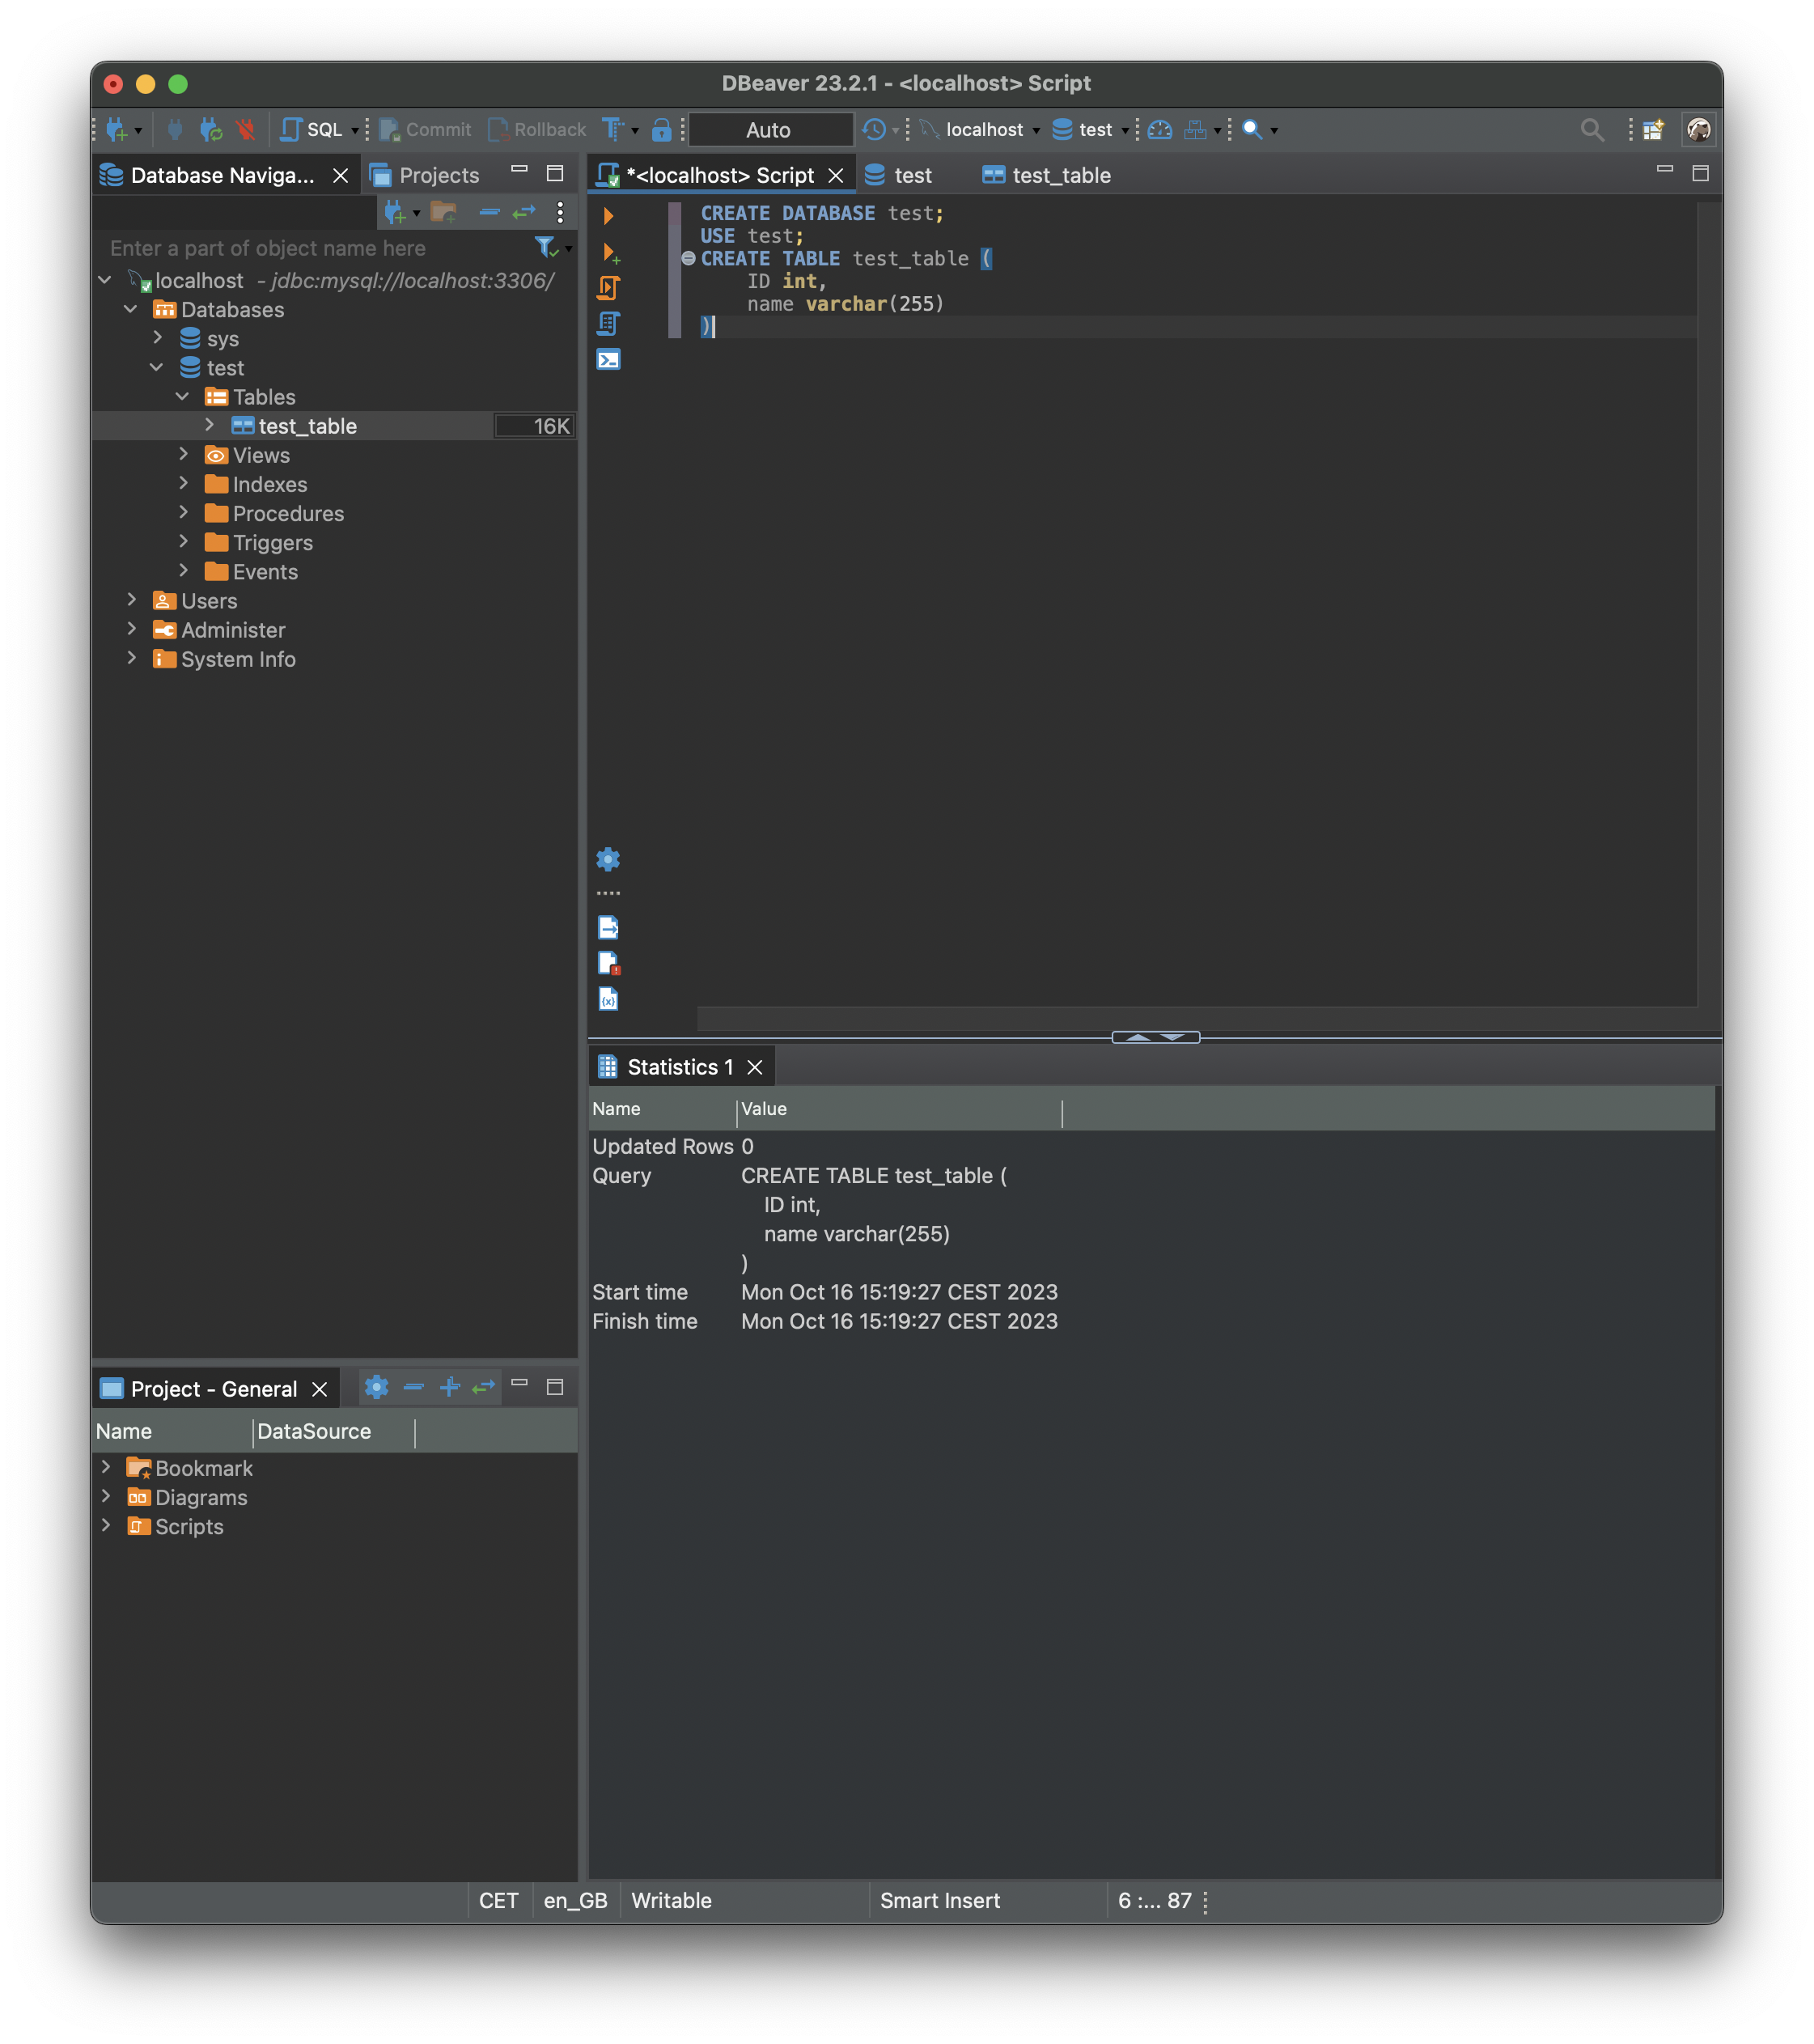Screen dimensions: 1814x2044
Task: Open the SQL console terminal icon
Action: pyautogui.click(x=608, y=359)
